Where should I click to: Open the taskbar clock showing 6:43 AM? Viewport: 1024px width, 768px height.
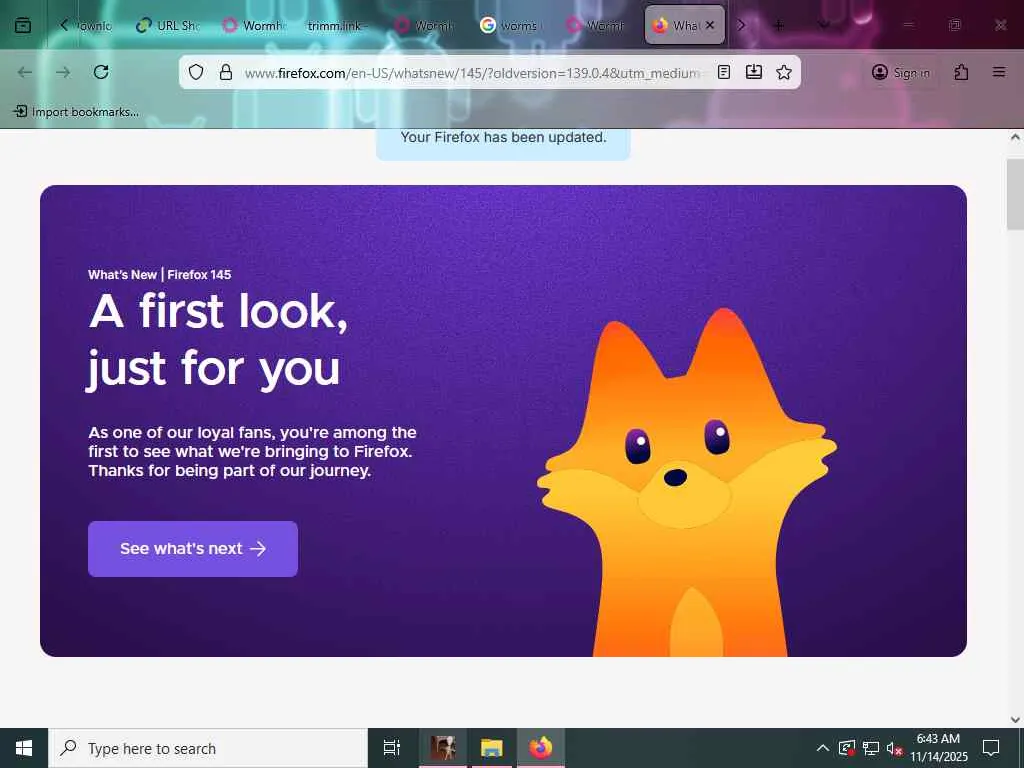pyautogui.click(x=938, y=748)
